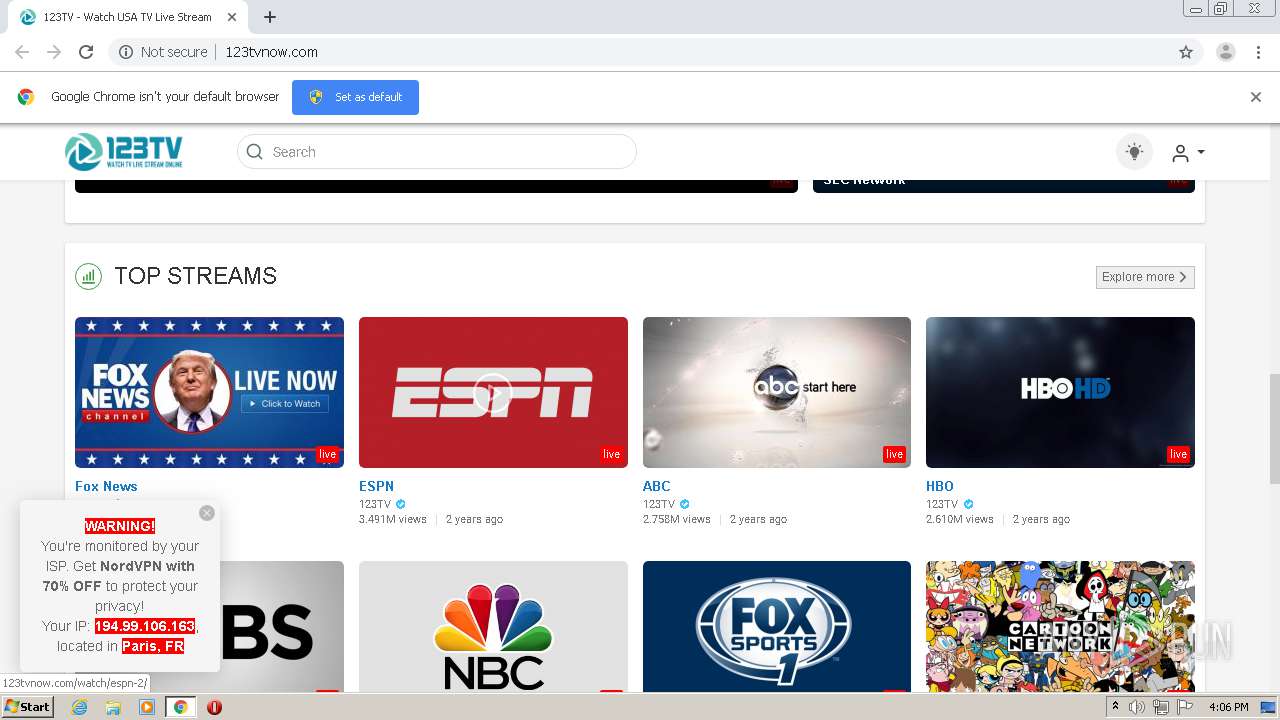Image resolution: width=1280 pixels, height=720 pixels.
Task: Click the Top Streams chart icon
Action: click(x=89, y=276)
